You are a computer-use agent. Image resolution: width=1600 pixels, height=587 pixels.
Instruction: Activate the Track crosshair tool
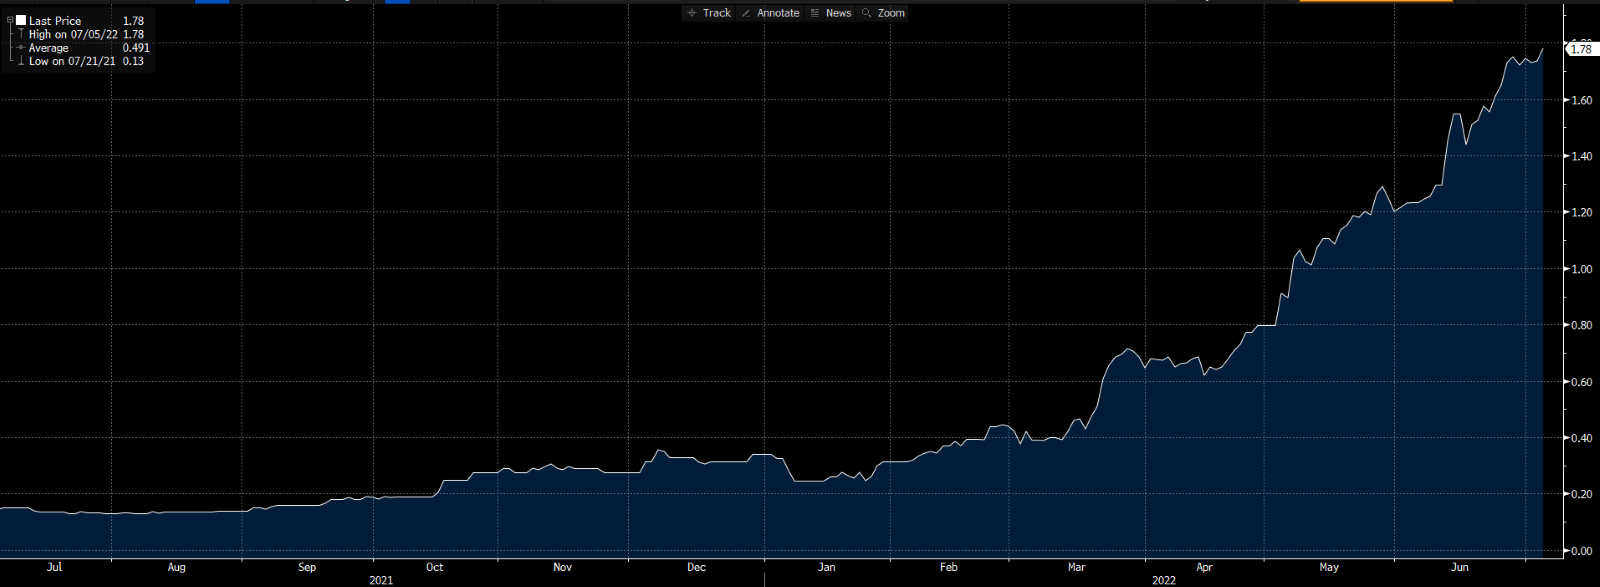(x=709, y=13)
